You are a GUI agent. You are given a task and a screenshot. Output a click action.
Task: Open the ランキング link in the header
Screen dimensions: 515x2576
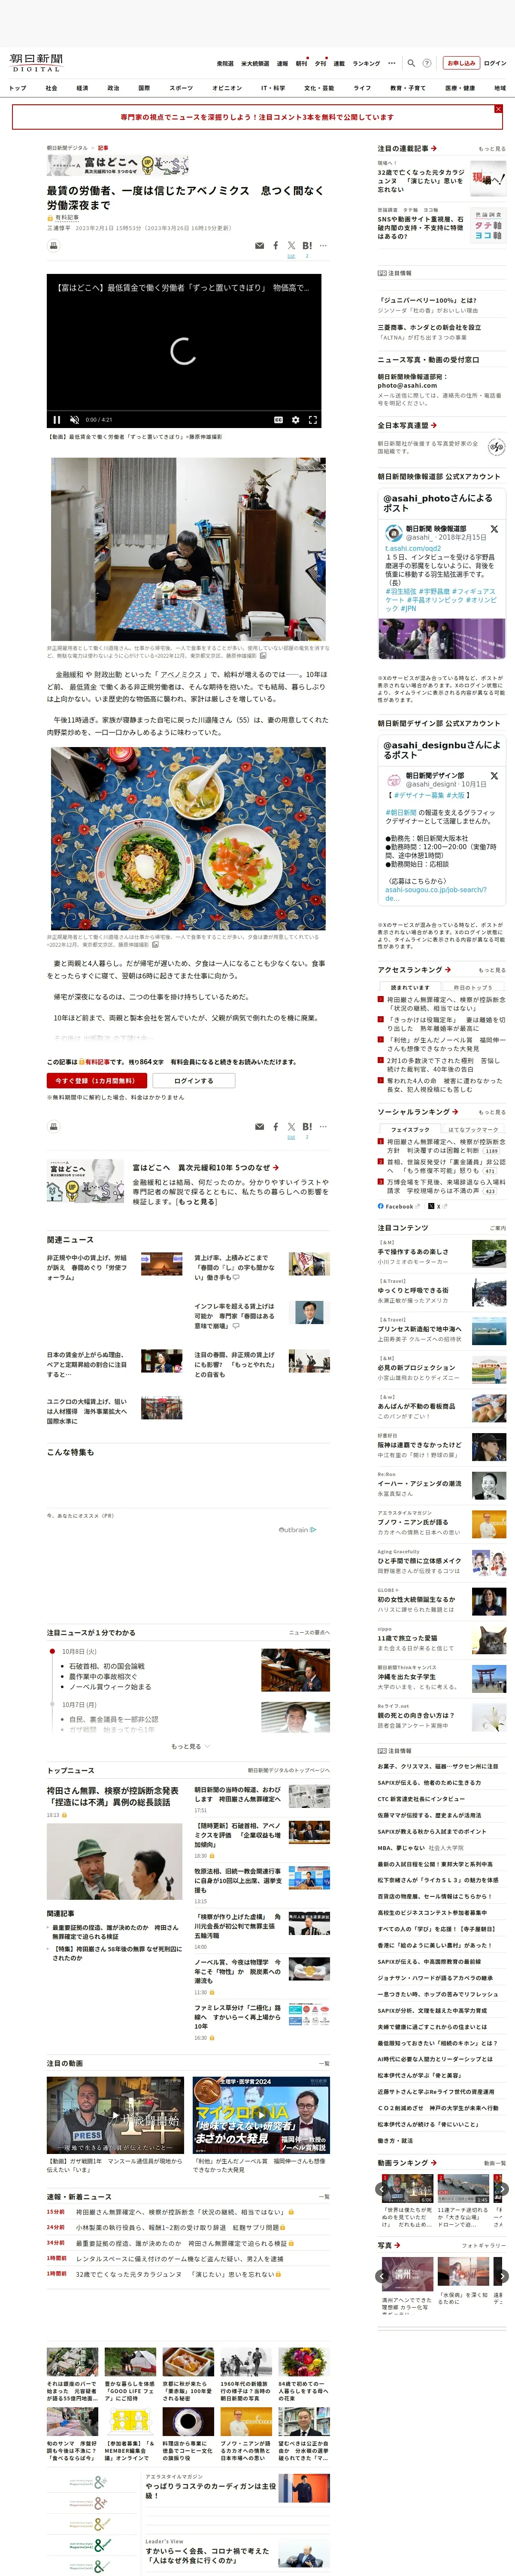tap(366, 63)
